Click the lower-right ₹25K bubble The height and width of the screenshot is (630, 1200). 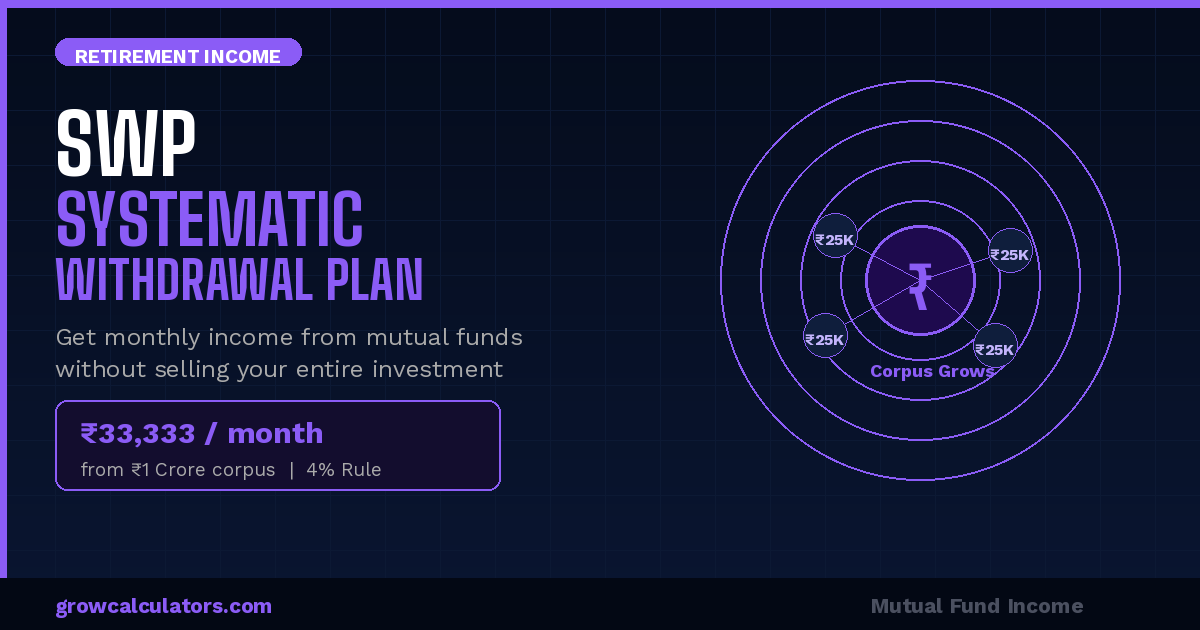click(x=995, y=347)
